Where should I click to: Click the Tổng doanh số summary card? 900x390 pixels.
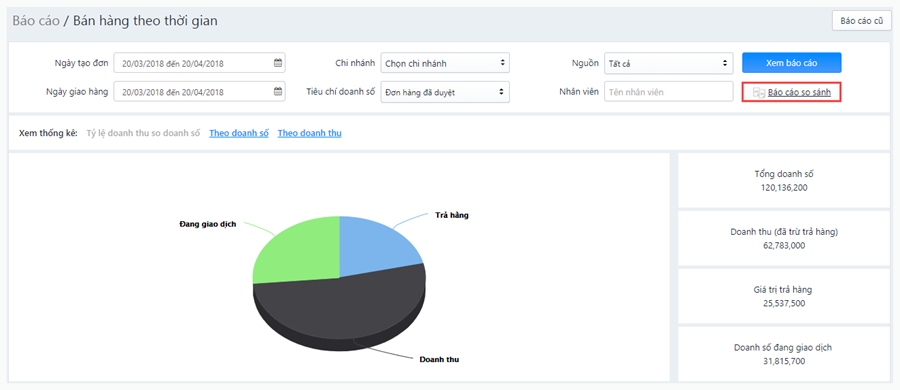click(x=784, y=180)
